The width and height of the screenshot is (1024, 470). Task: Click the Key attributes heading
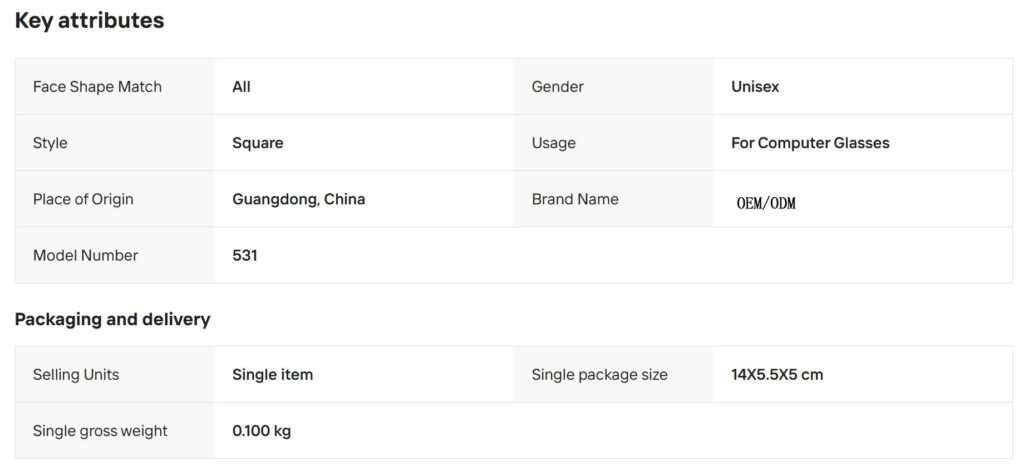point(89,21)
